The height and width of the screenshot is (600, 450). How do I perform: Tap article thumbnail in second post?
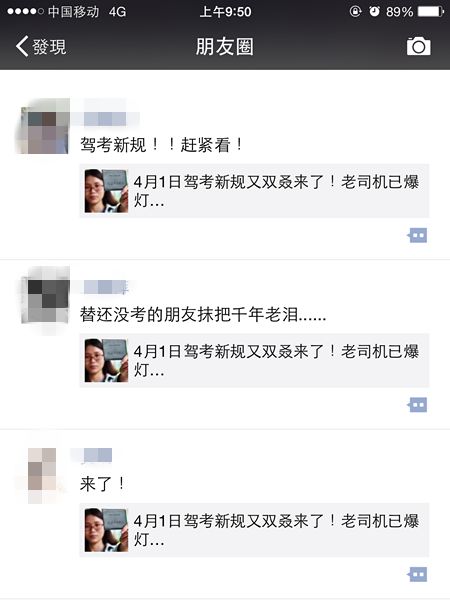pyautogui.click(x=106, y=360)
